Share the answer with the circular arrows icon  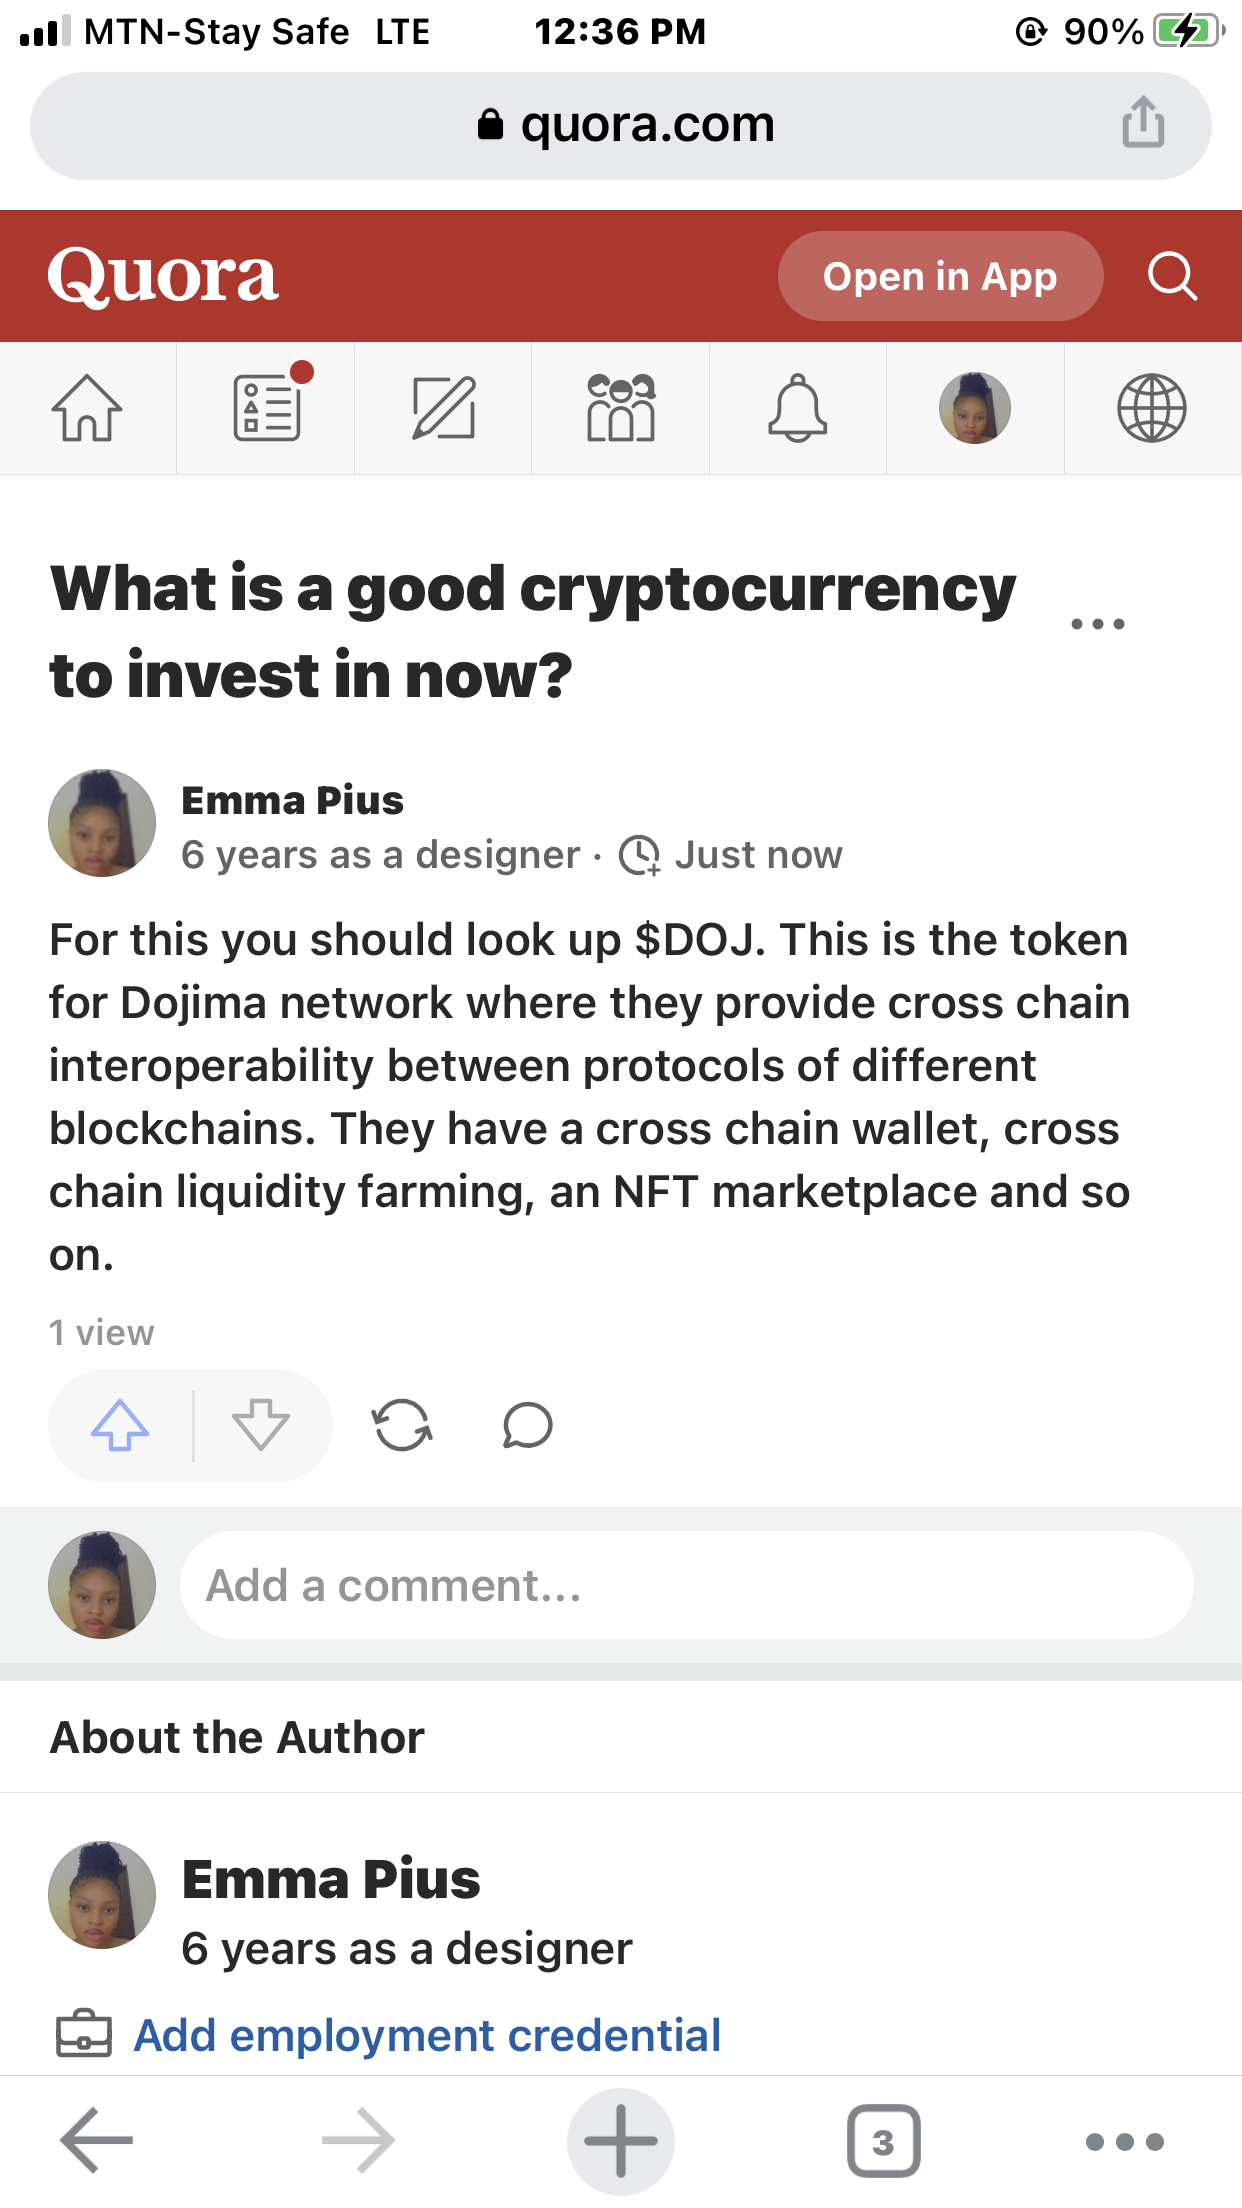coord(402,1425)
